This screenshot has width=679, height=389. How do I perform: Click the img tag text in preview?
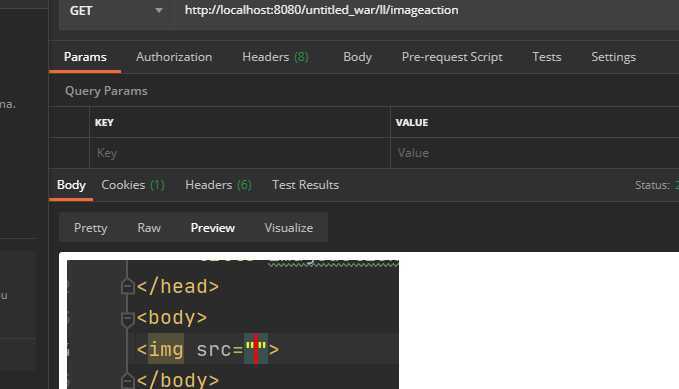(x=166, y=349)
